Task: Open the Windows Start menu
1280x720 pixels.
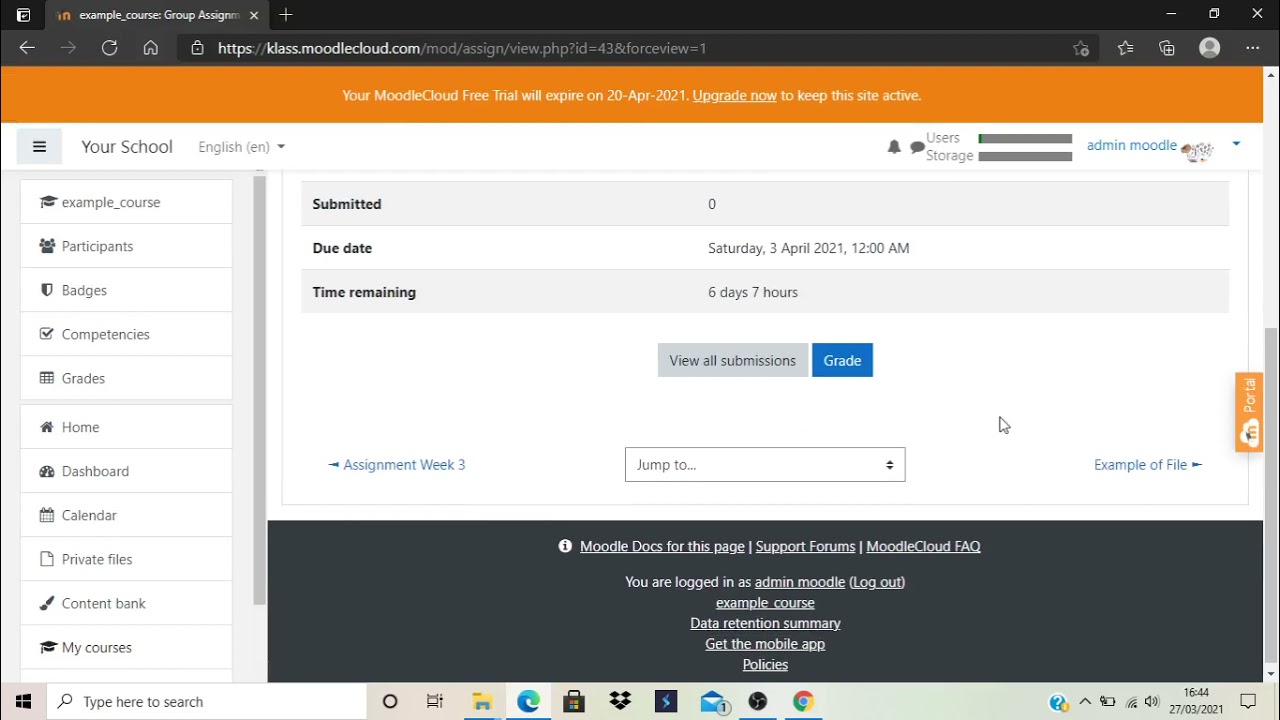Action: click(x=24, y=701)
